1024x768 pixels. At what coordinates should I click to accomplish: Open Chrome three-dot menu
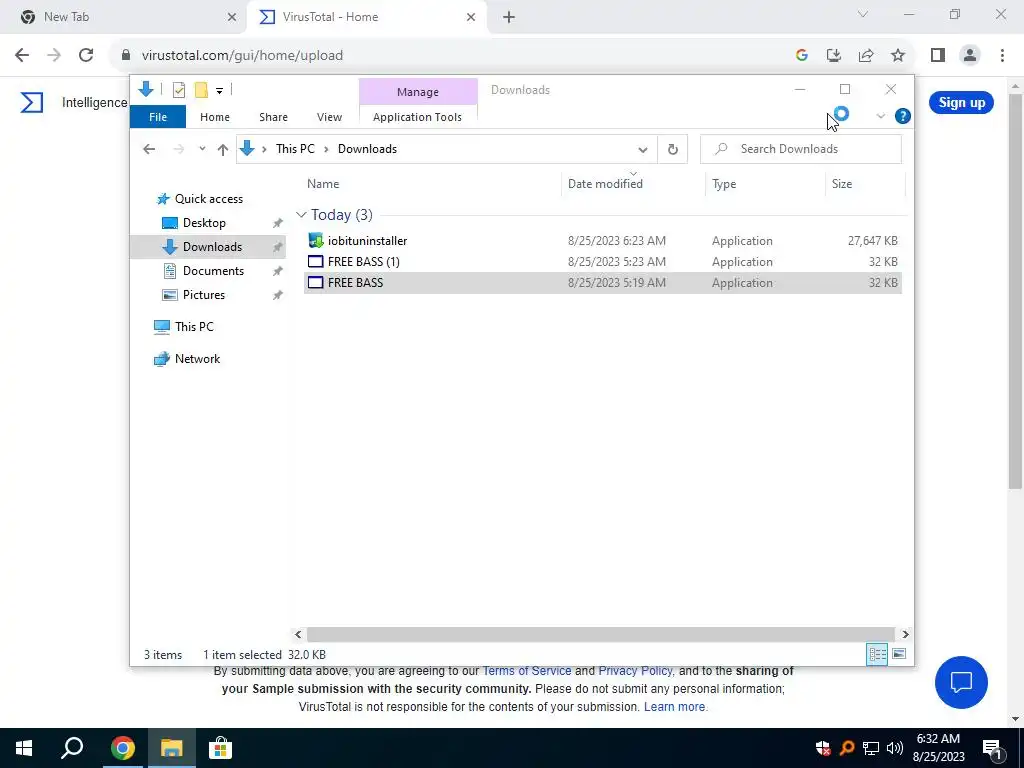coord(1002,56)
